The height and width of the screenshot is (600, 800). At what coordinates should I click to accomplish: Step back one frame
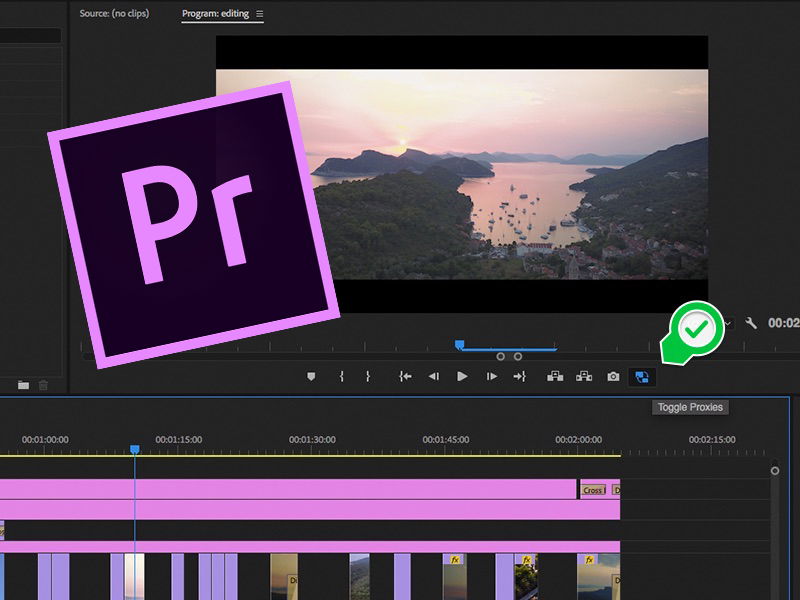(x=434, y=377)
